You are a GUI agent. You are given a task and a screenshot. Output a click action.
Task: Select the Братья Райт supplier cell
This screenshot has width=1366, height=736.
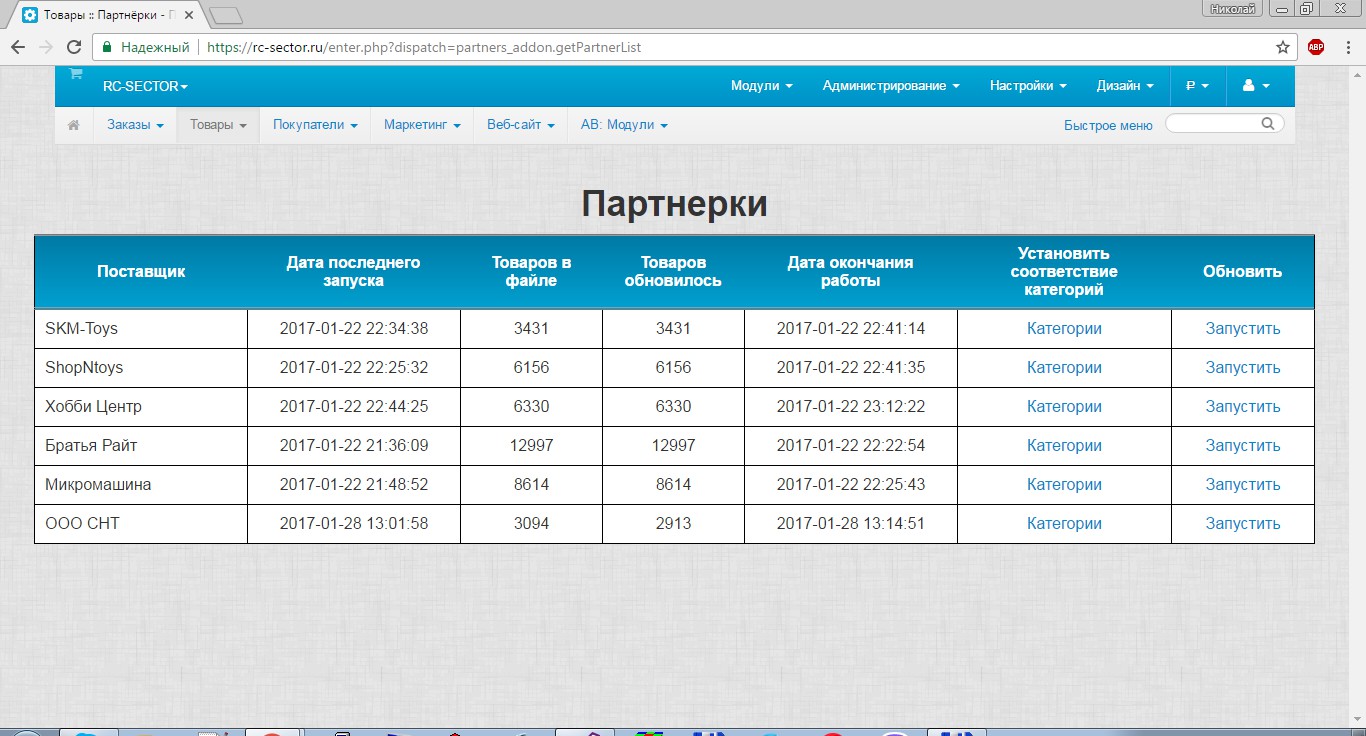[141, 446]
